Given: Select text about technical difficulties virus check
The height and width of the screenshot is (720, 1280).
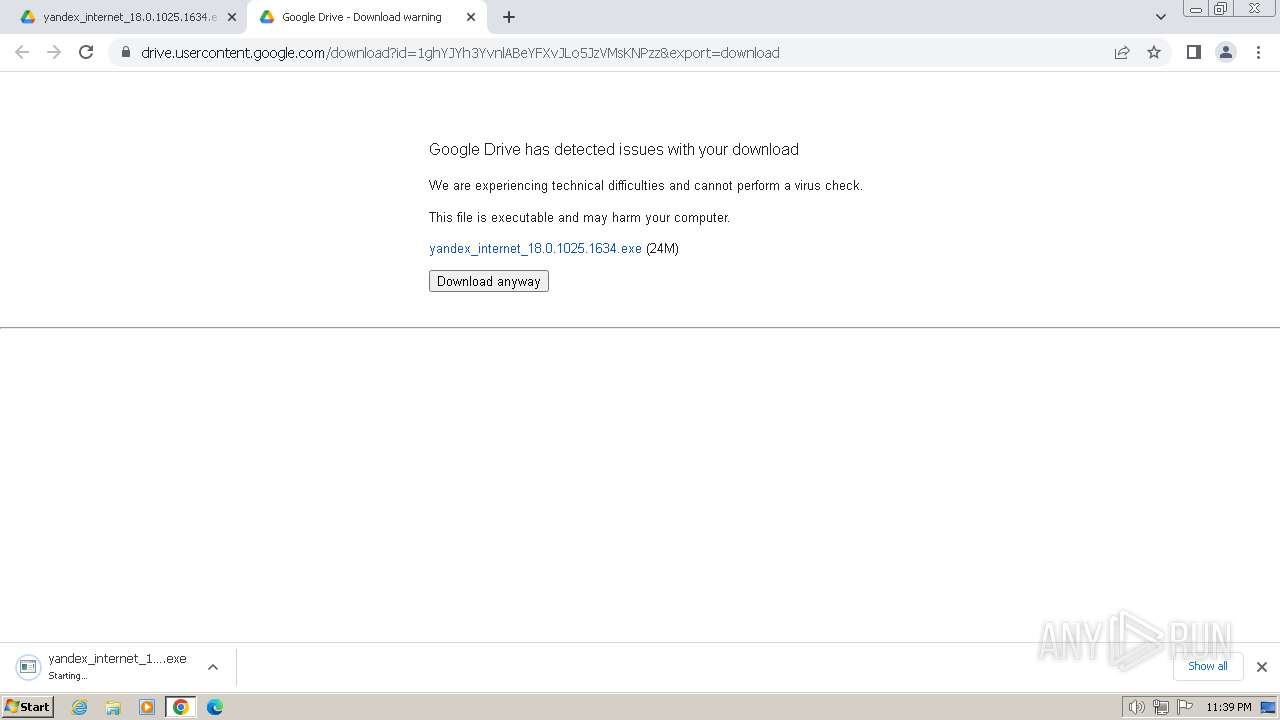Looking at the screenshot, I should (x=646, y=185).
